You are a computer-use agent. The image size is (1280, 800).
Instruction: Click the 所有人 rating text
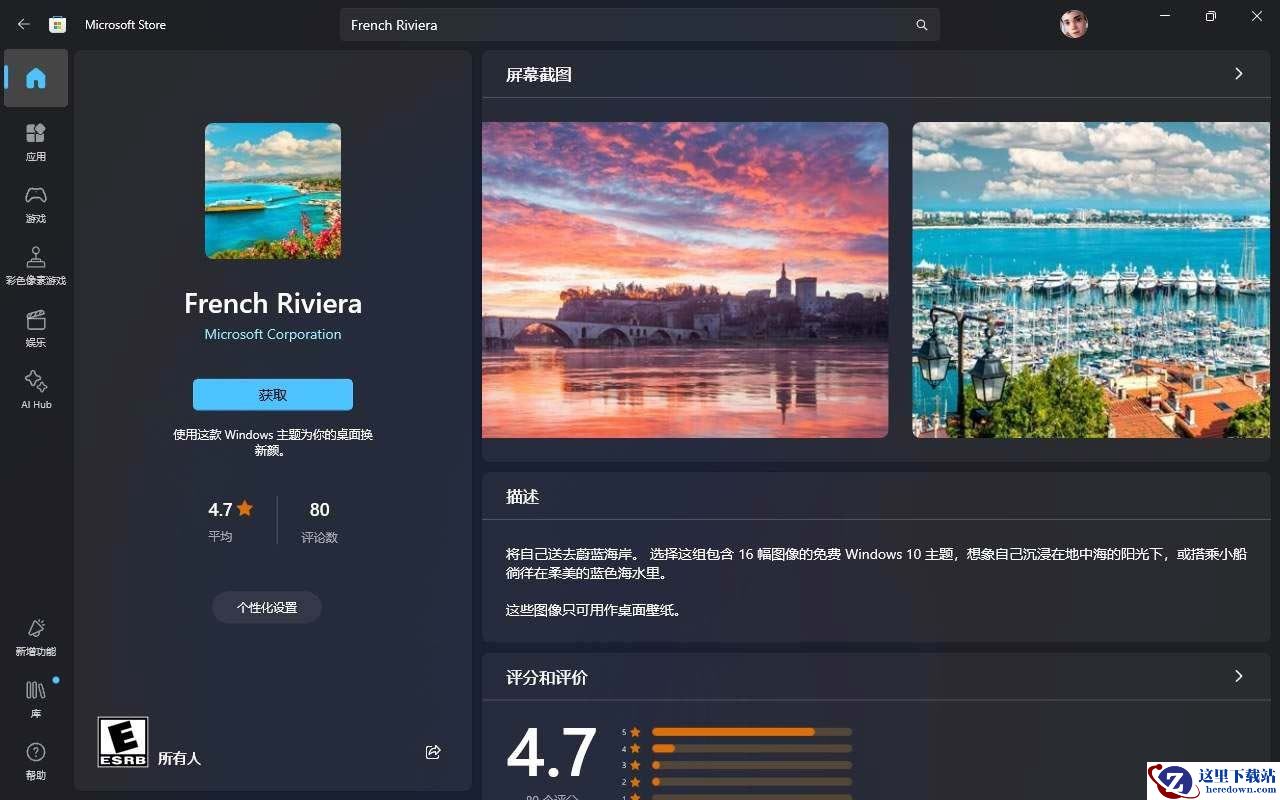[x=180, y=759]
